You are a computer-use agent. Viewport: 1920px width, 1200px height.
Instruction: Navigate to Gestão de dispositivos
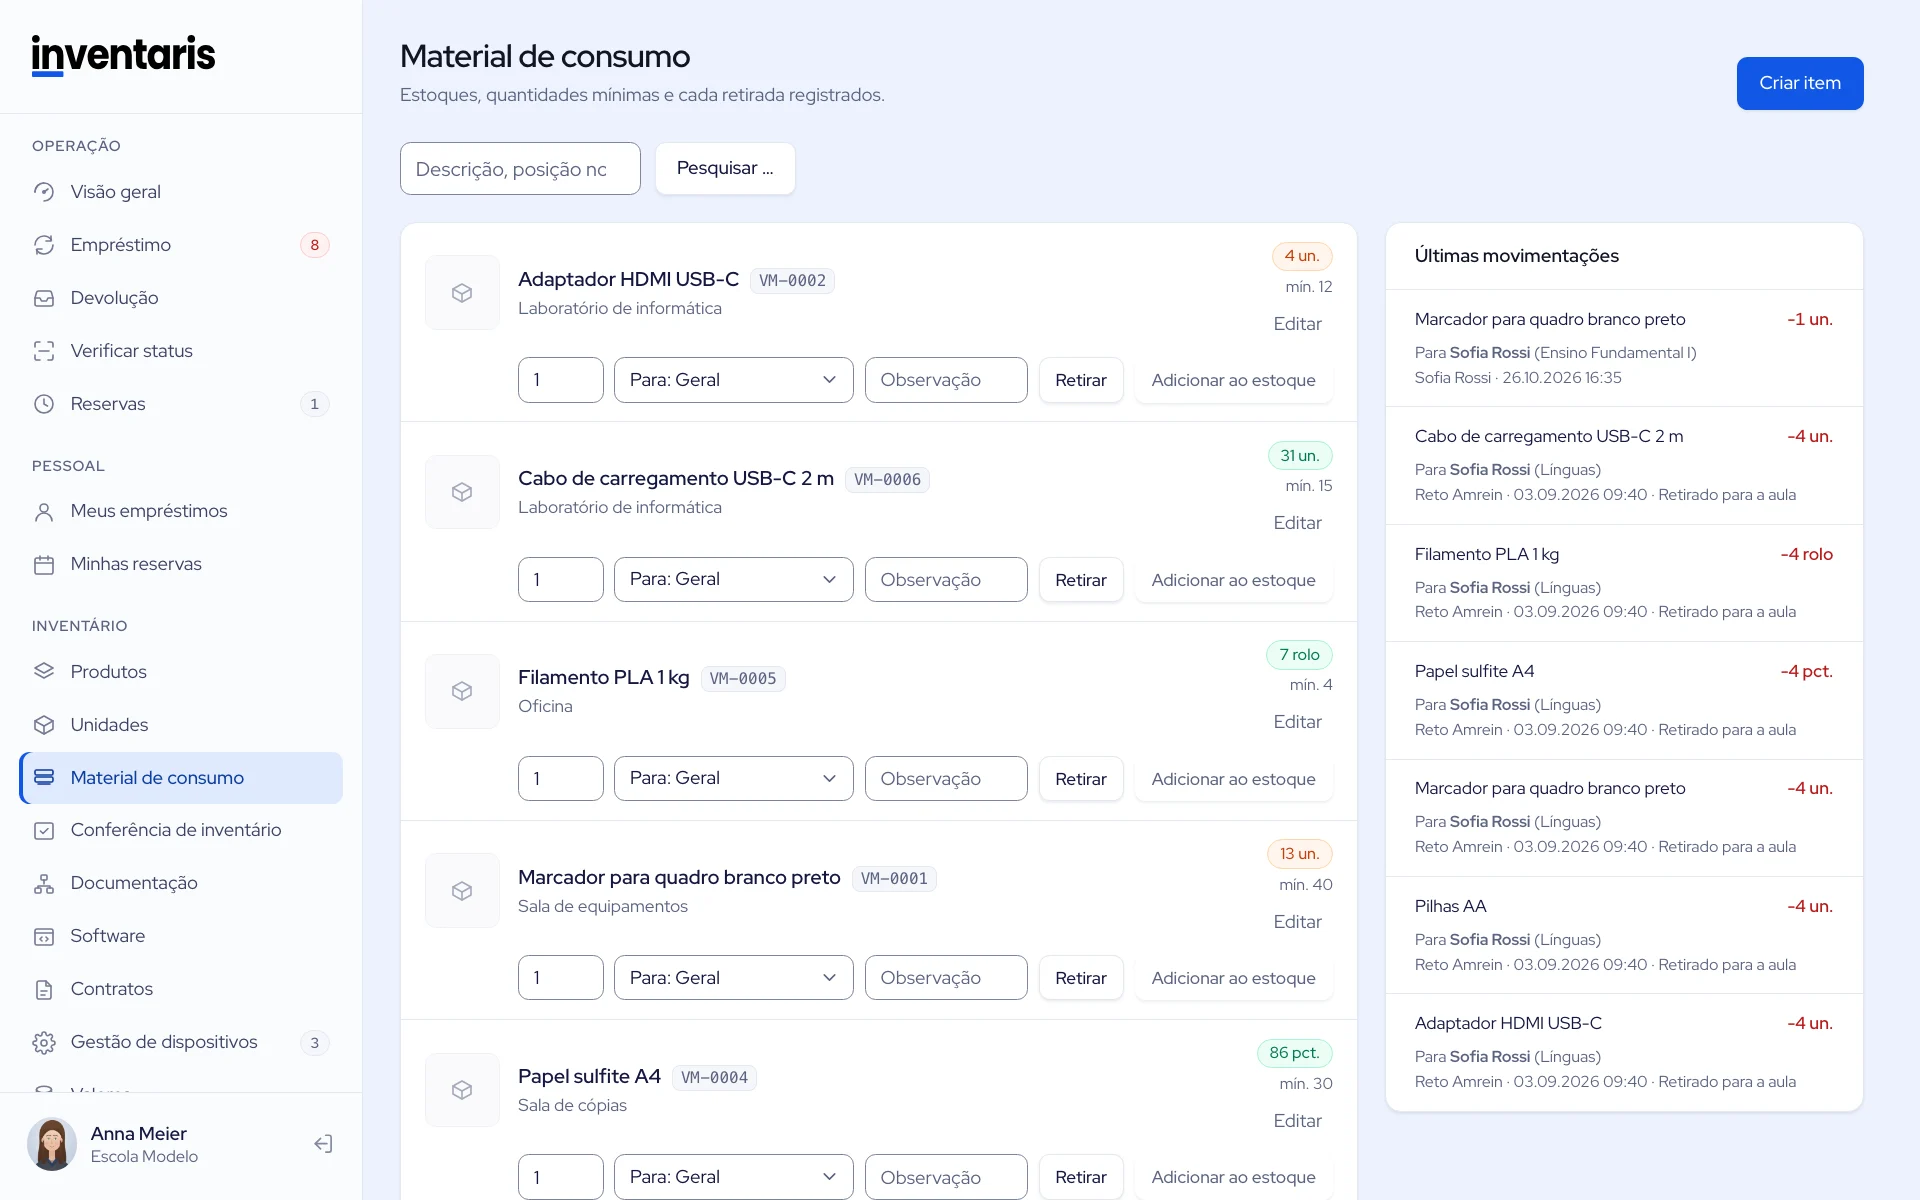pyautogui.click(x=181, y=1043)
